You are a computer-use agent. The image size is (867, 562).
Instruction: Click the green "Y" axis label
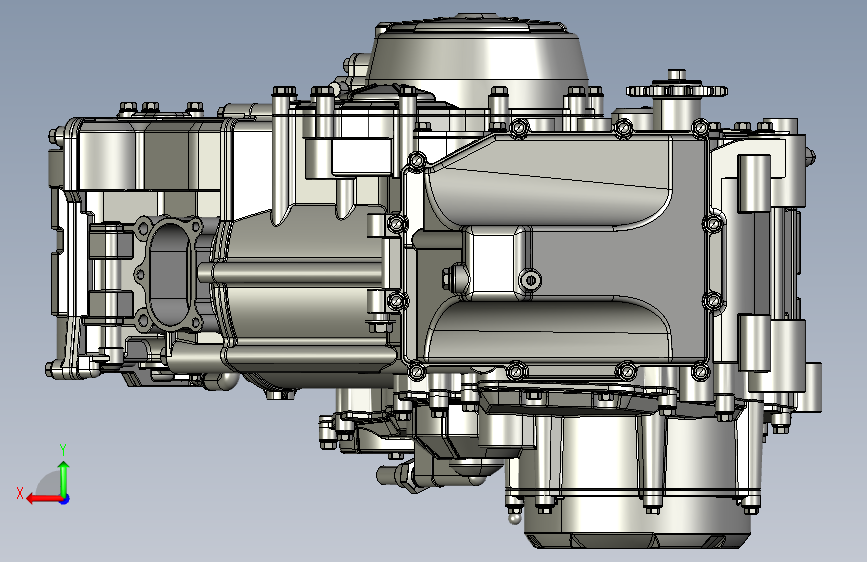pyautogui.click(x=63, y=450)
